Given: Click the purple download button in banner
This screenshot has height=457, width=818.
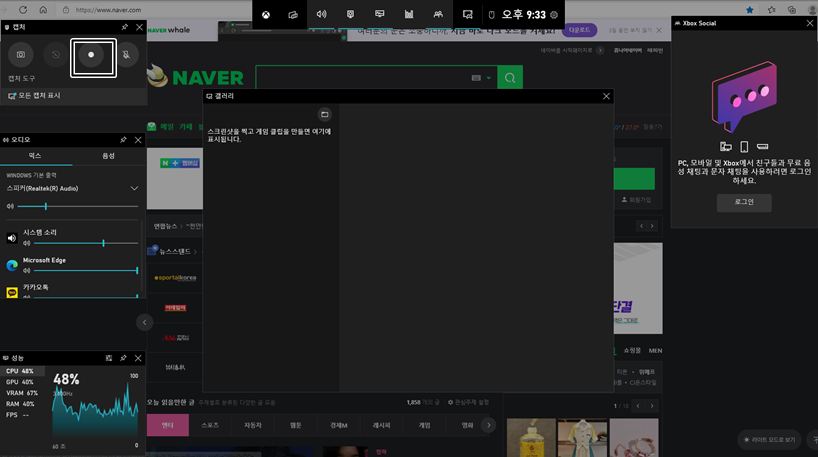Looking at the screenshot, I should pos(580,30).
